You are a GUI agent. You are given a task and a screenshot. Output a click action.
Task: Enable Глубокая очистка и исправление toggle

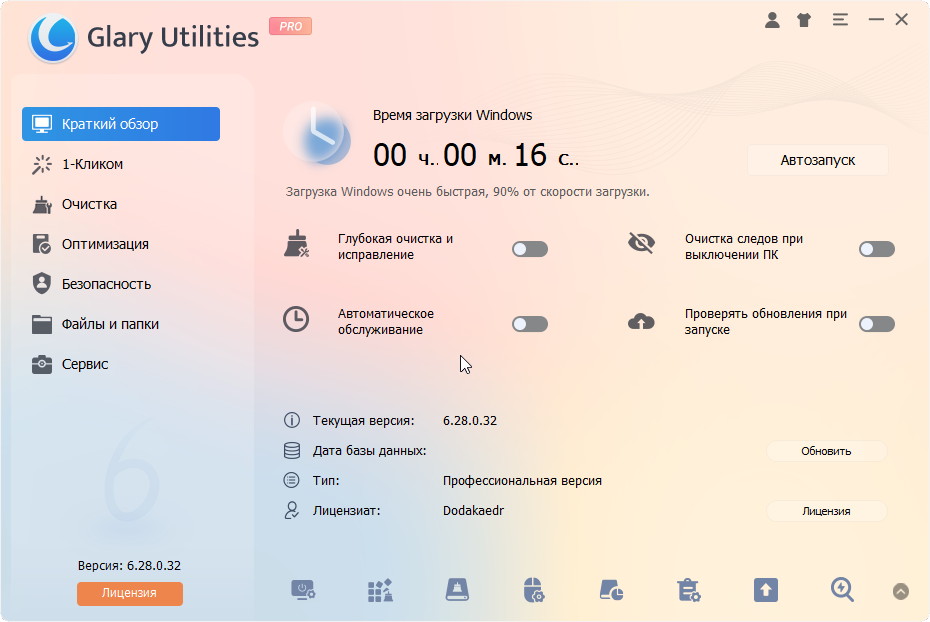tap(530, 249)
